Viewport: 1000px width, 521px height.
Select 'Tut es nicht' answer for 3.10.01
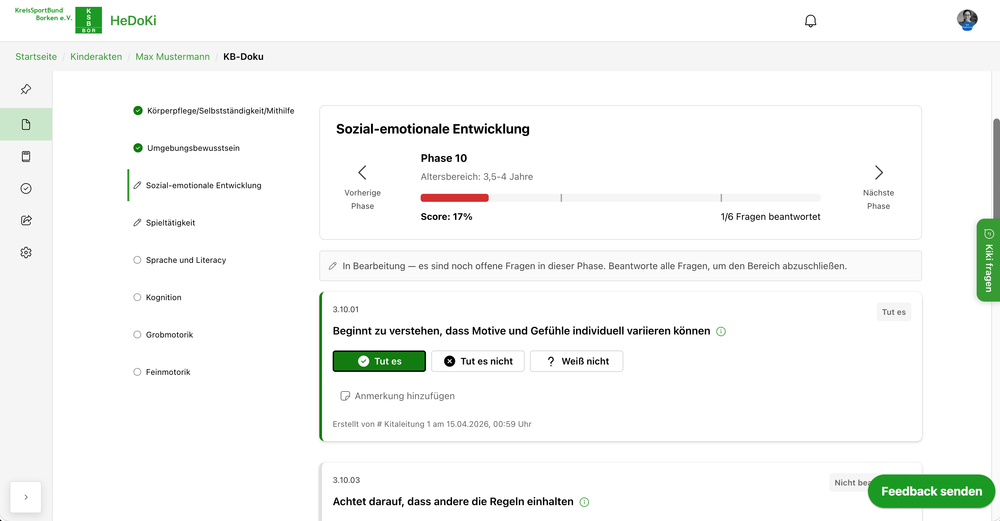coord(478,361)
